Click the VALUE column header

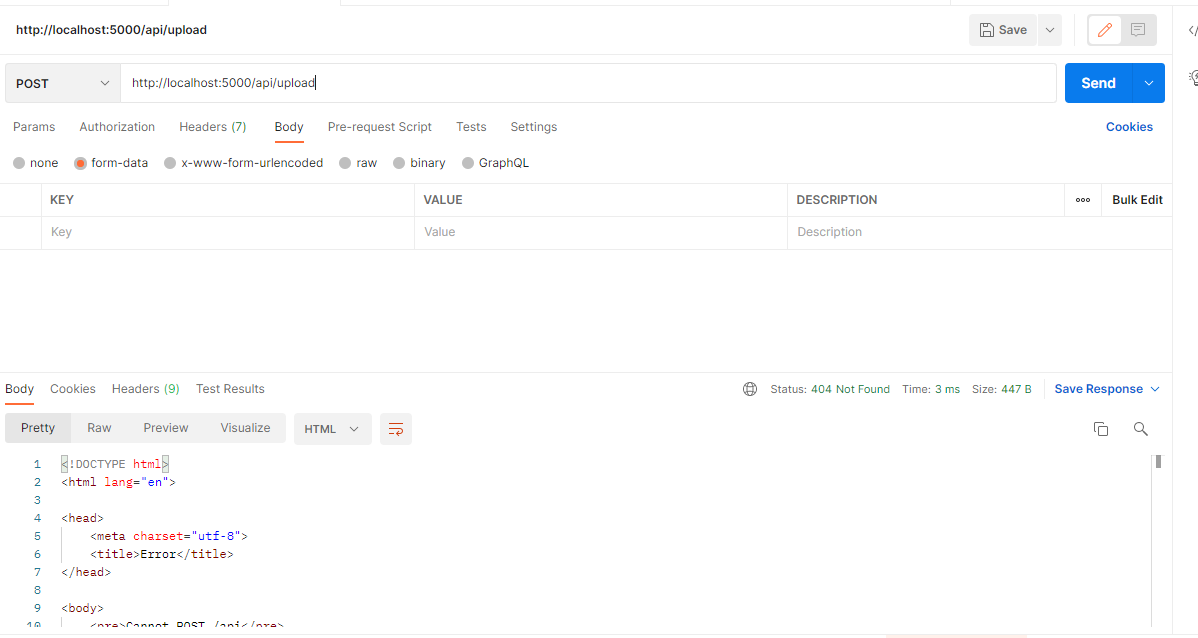[x=443, y=200]
